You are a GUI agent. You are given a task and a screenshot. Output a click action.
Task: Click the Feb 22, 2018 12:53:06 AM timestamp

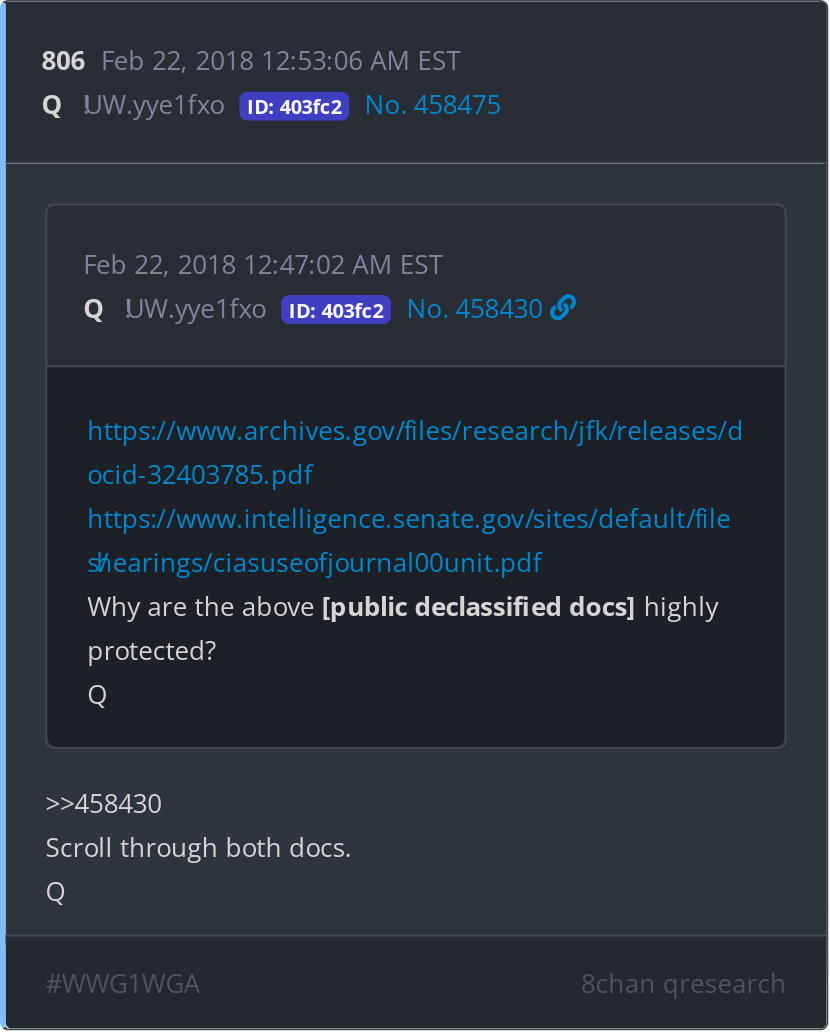tap(281, 61)
